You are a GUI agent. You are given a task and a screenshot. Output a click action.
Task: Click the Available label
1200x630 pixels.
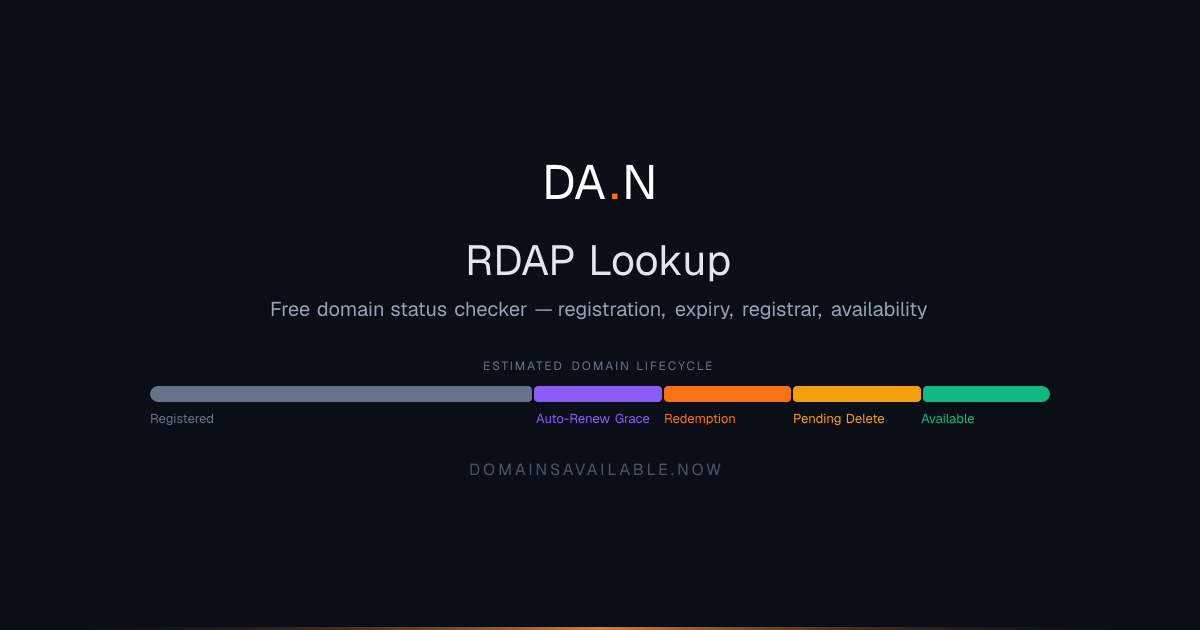coord(948,419)
